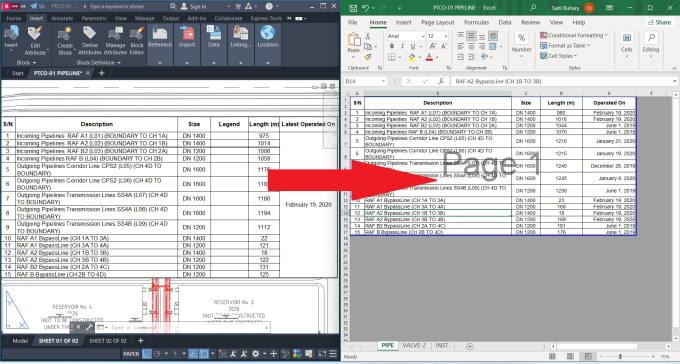Toggle center horizontal alignment in Excel

(x=471, y=46)
